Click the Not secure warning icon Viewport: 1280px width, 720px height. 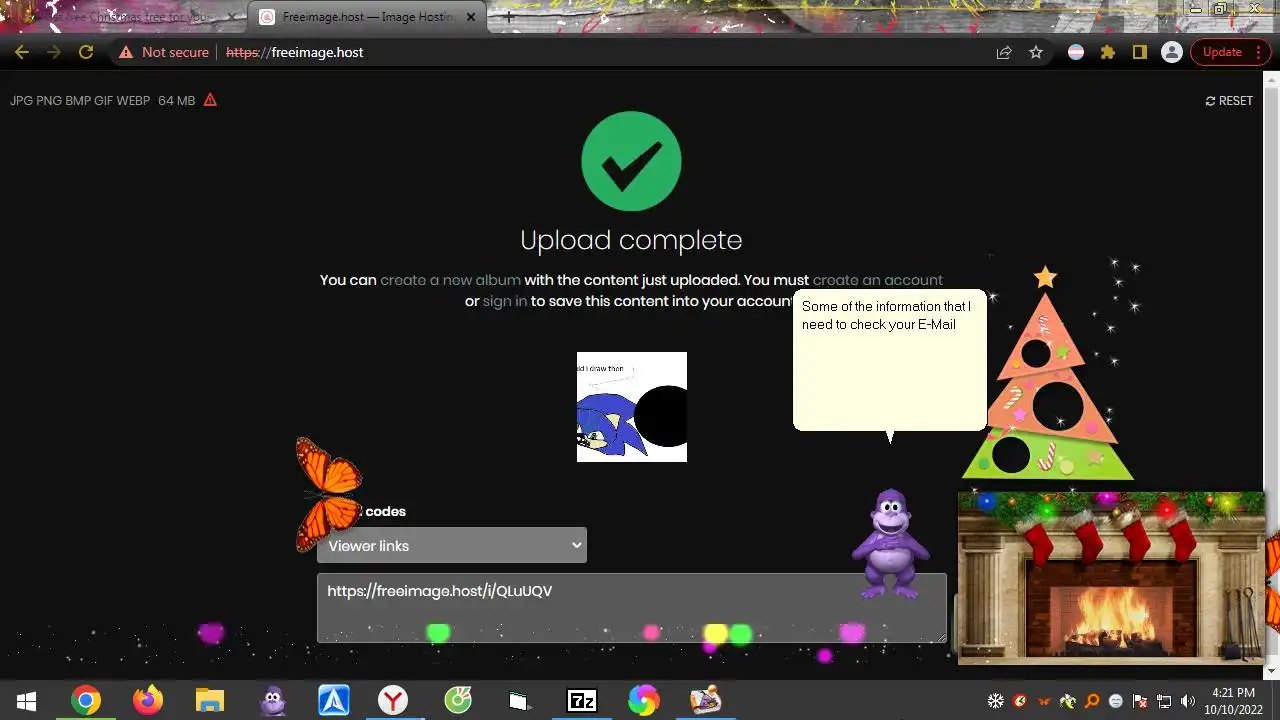click(x=126, y=52)
